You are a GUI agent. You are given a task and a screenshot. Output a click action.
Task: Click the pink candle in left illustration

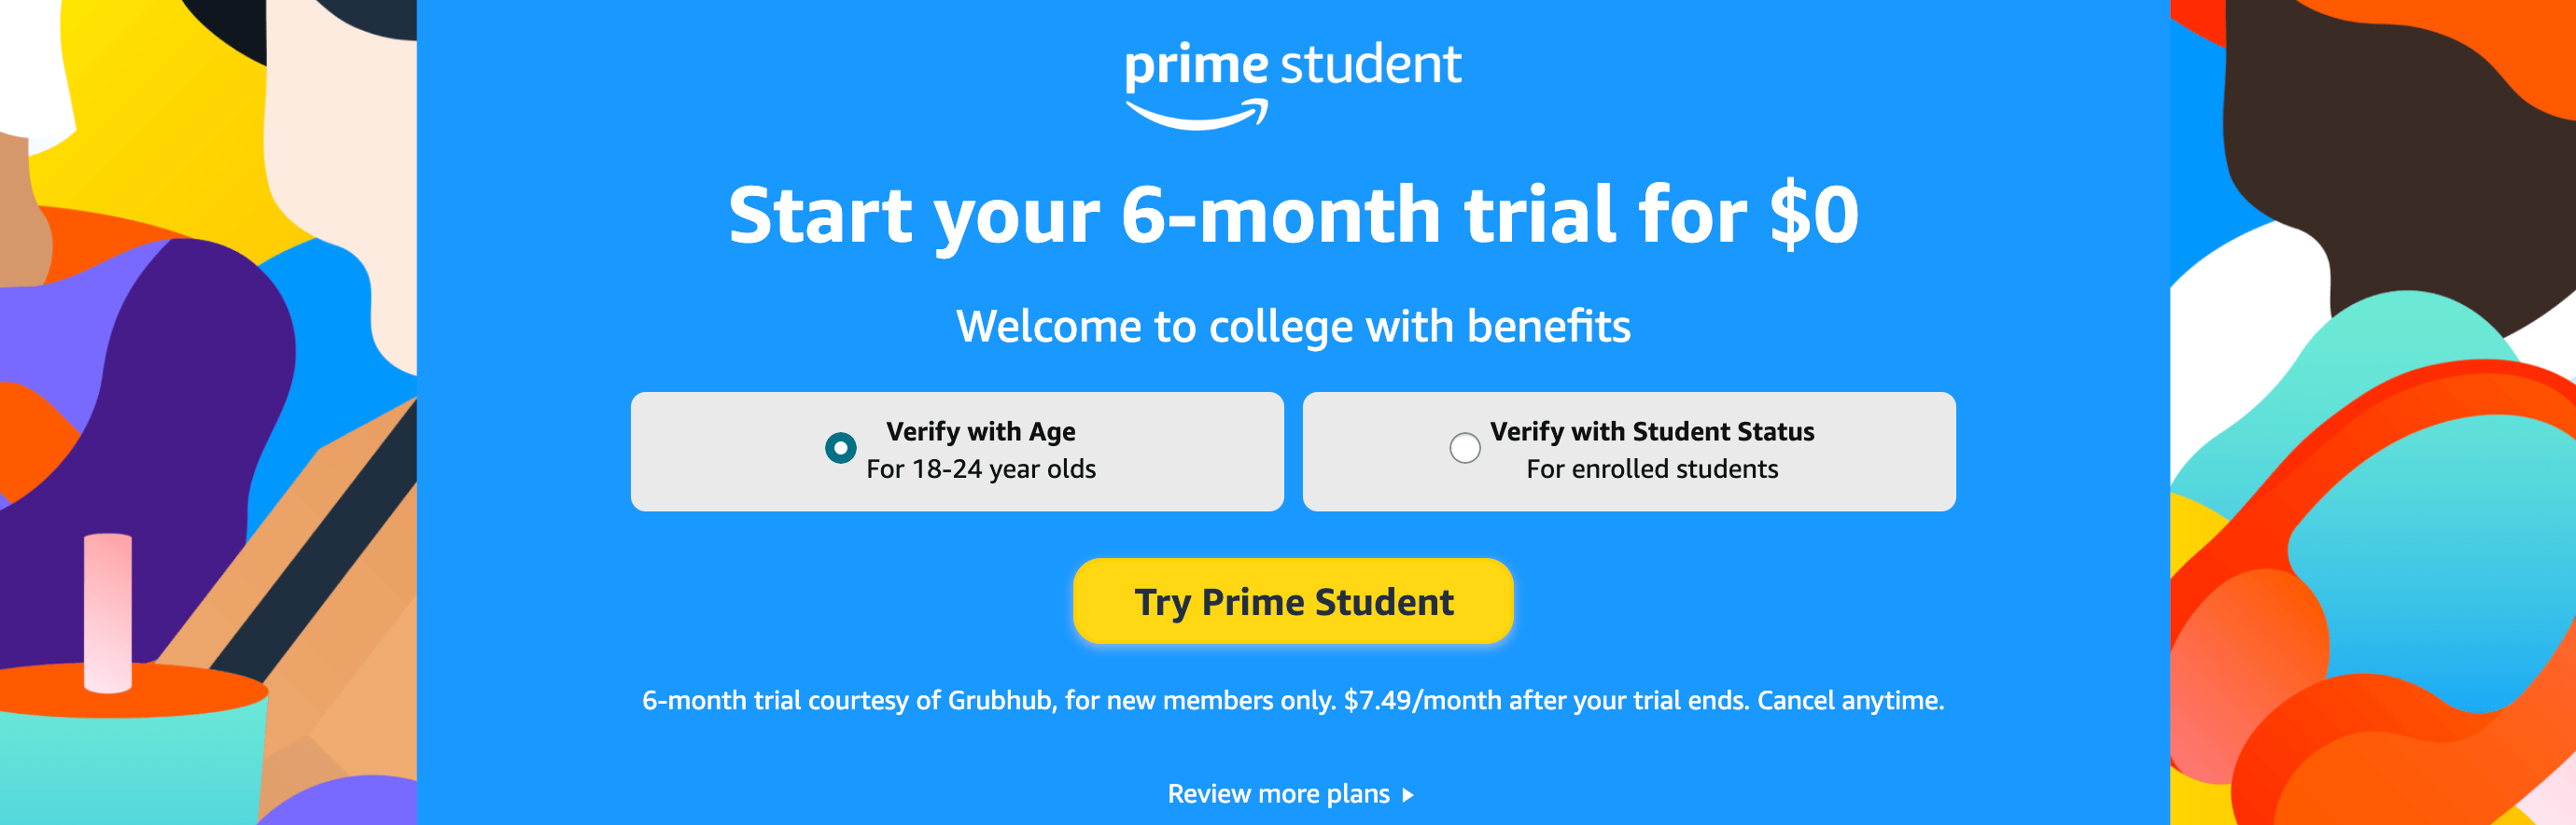(108, 613)
